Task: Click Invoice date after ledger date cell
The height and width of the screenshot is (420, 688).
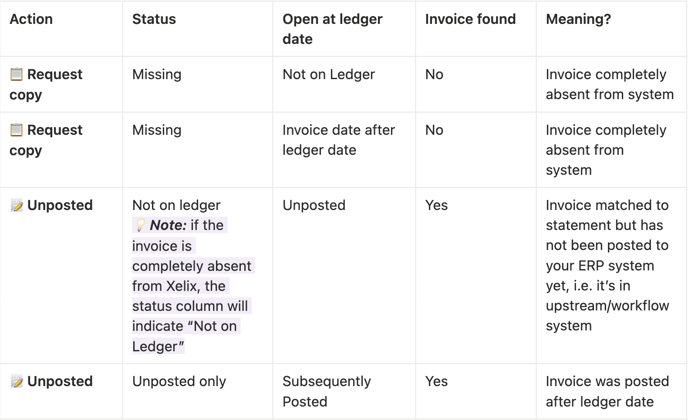Action: click(338, 140)
